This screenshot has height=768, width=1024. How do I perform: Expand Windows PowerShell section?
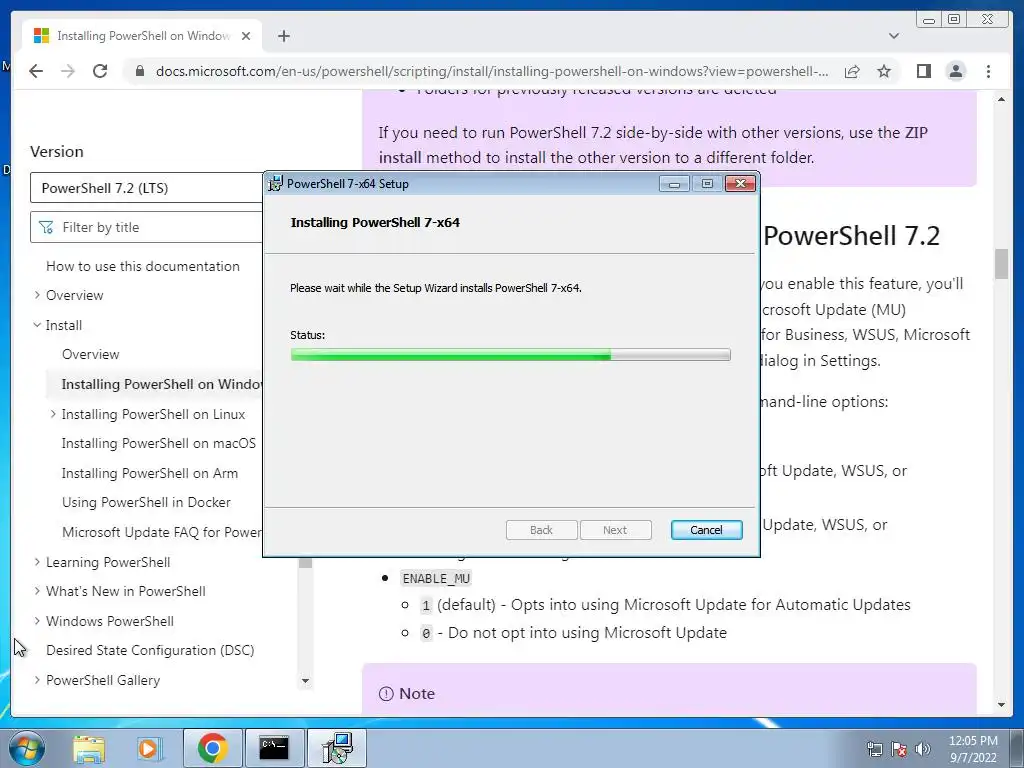point(37,621)
